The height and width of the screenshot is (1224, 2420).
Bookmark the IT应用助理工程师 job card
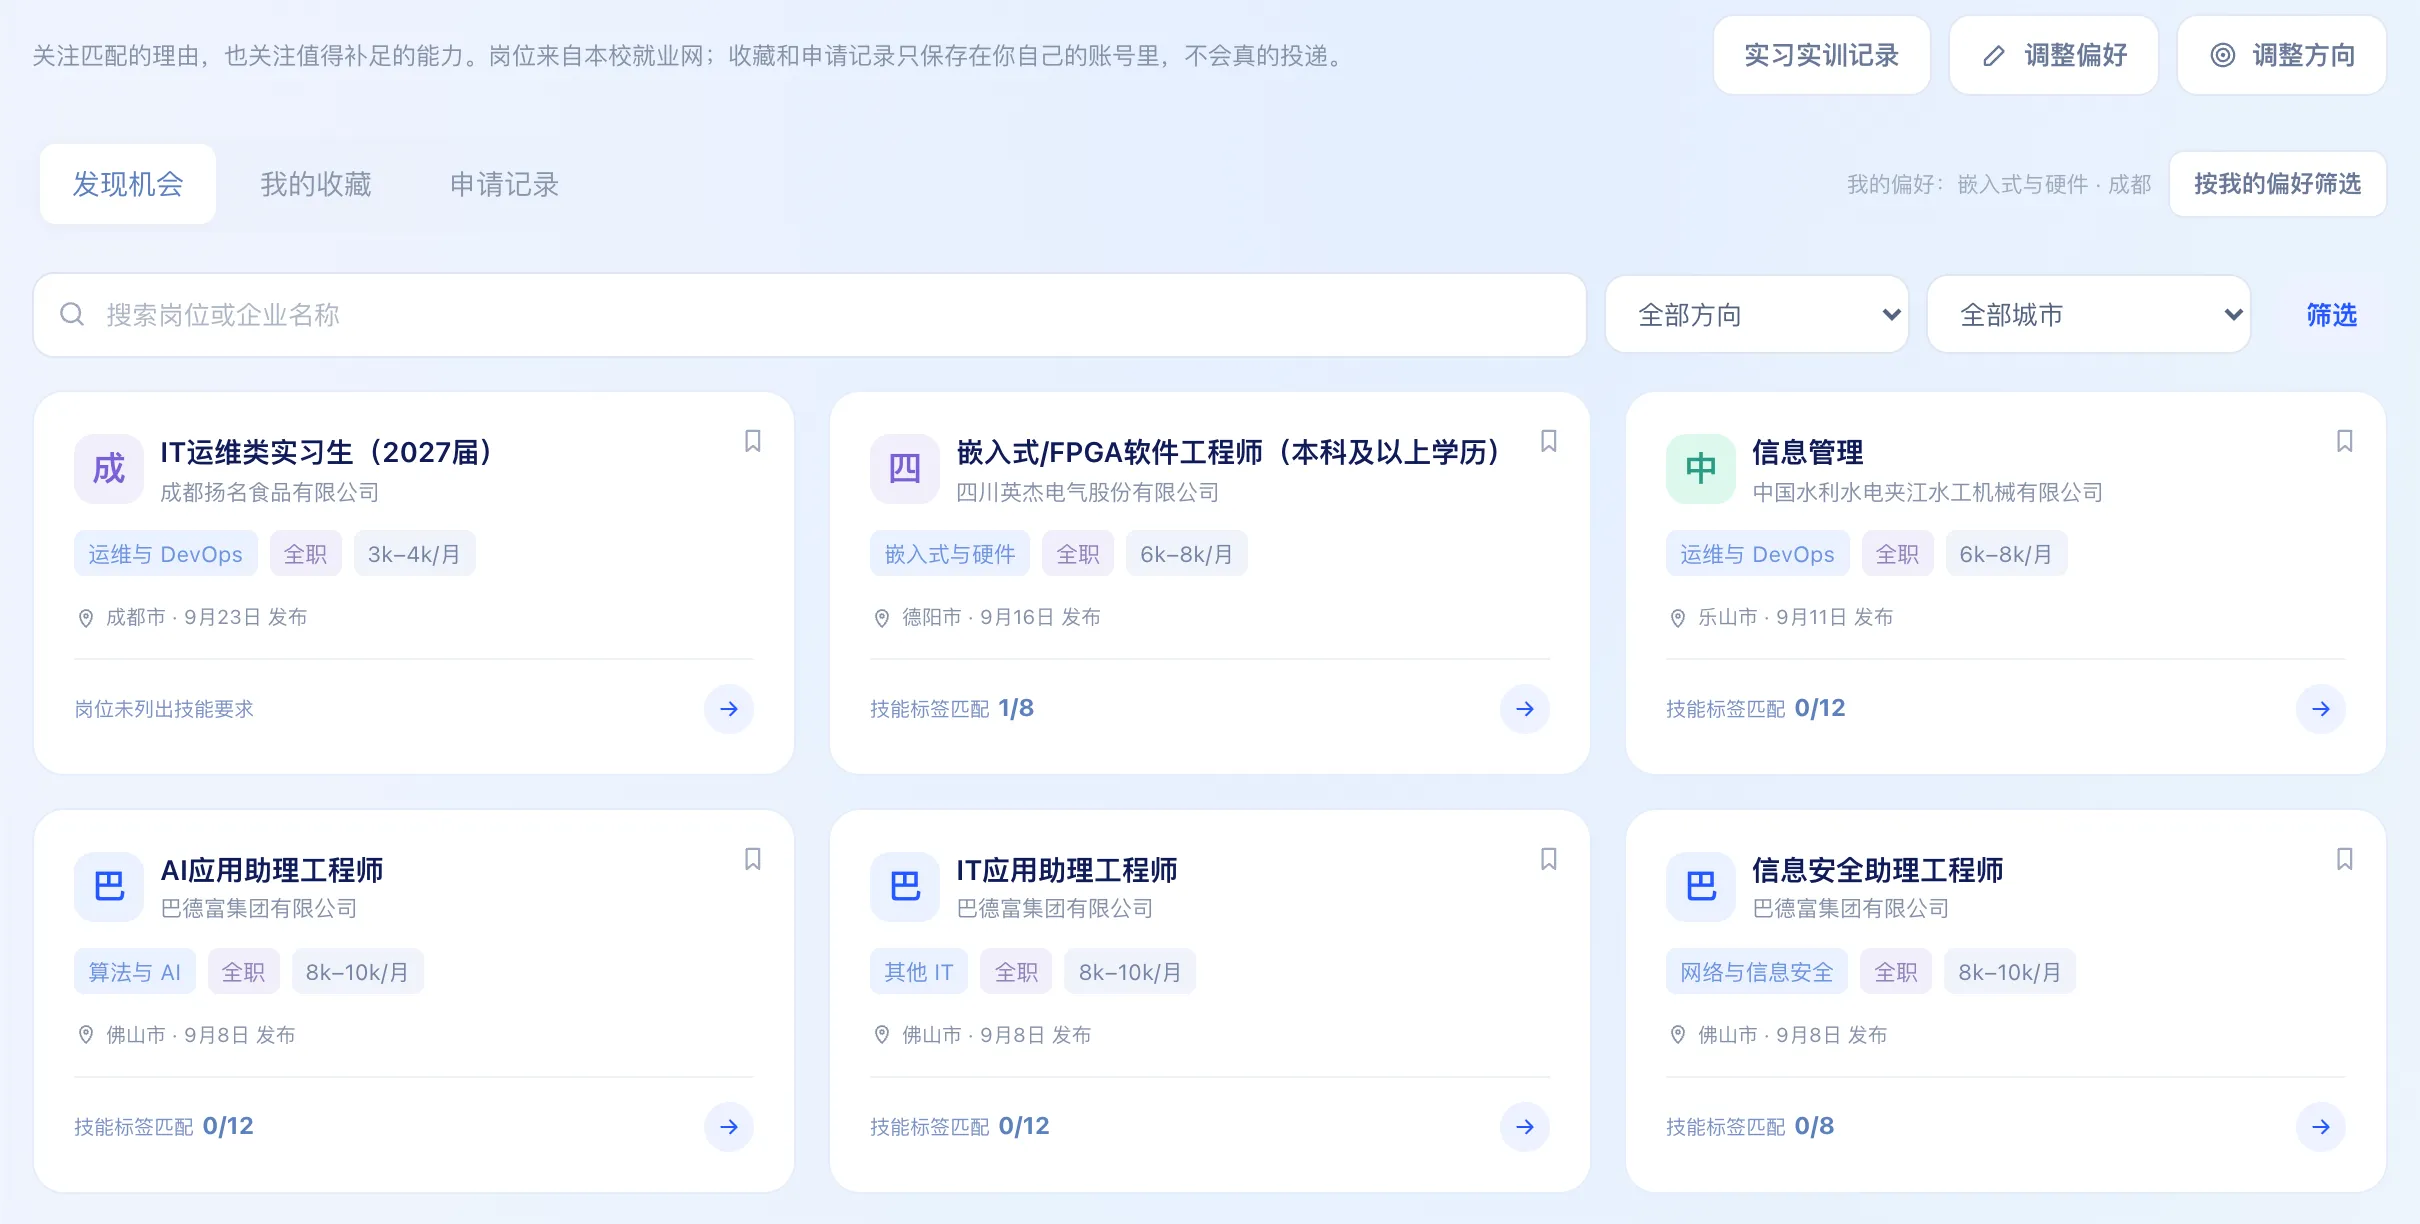pyautogui.click(x=1549, y=859)
